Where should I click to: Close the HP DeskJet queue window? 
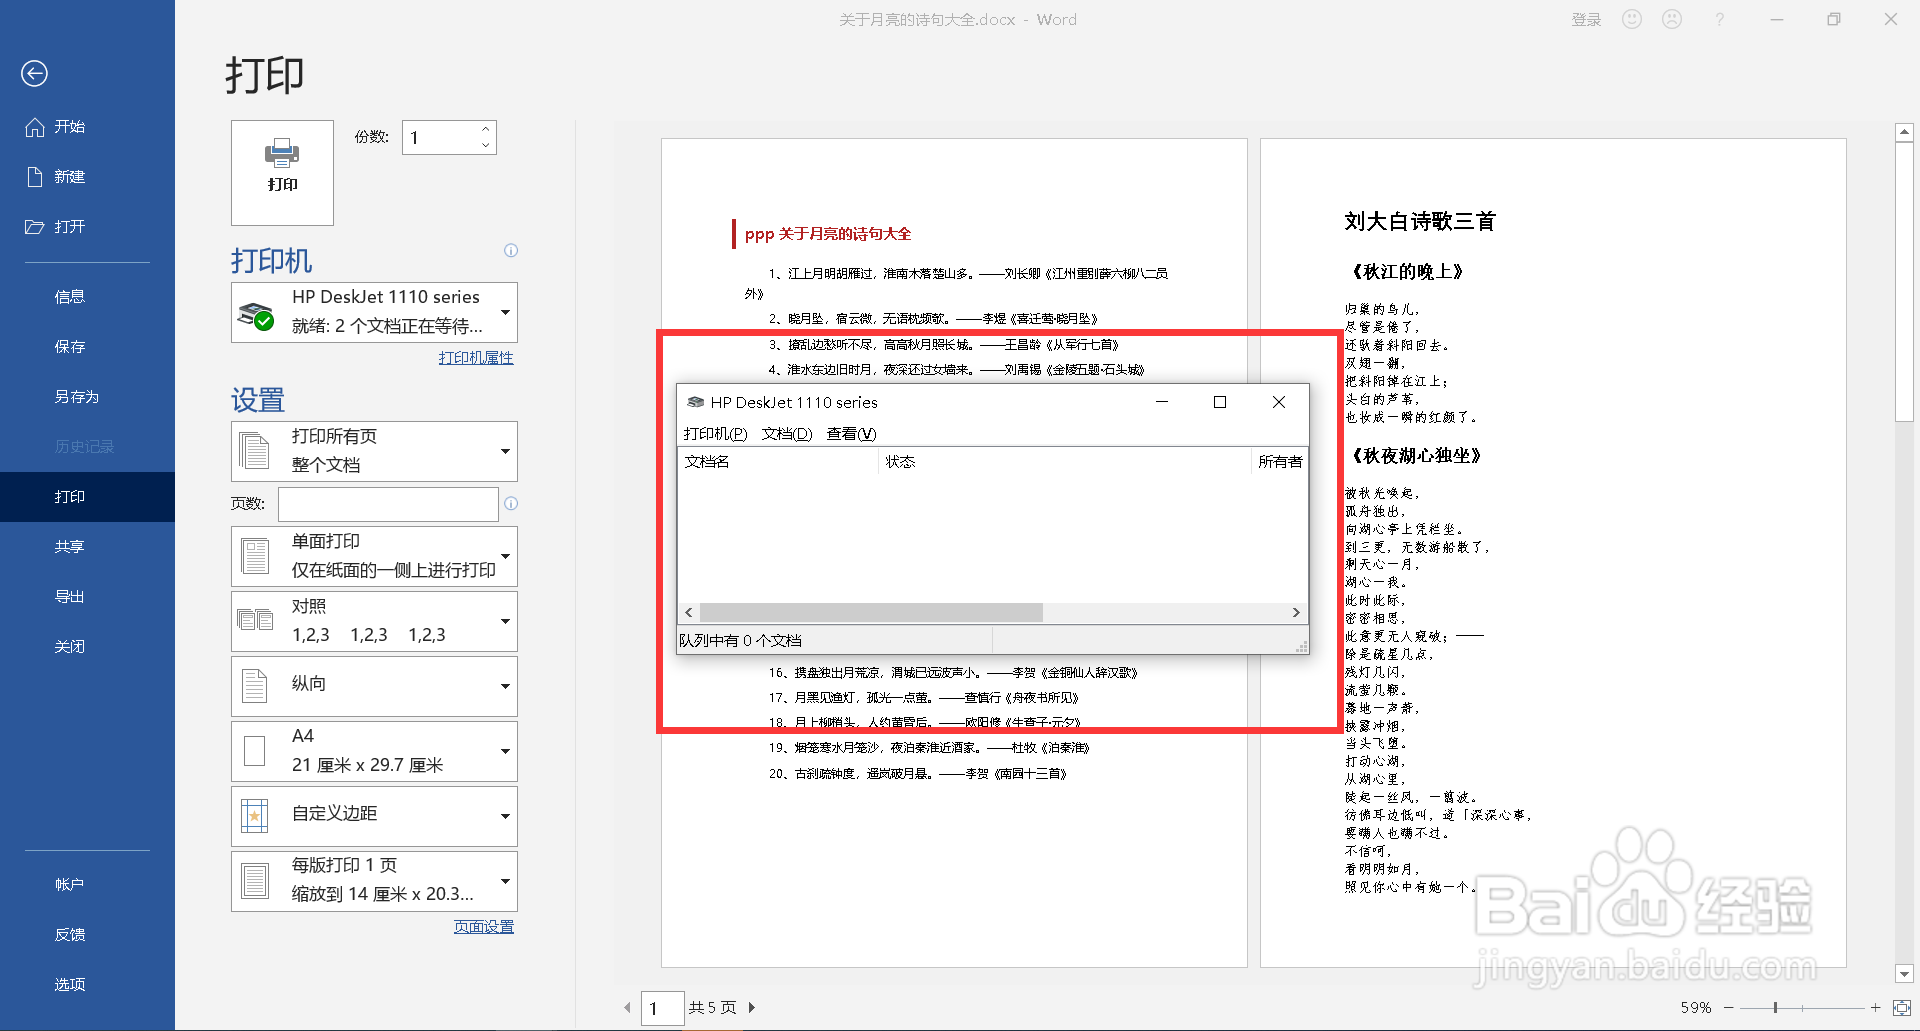pos(1279,402)
